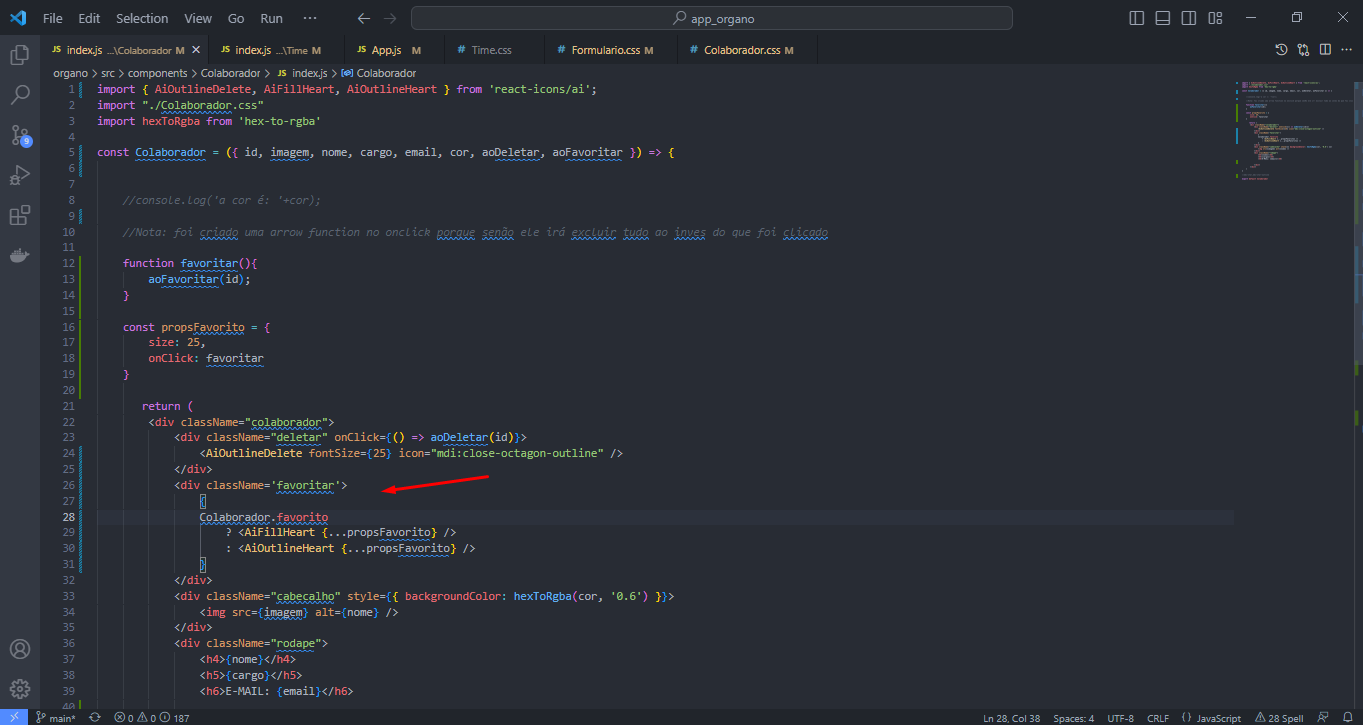The width and height of the screenshot is (1363, 725).
Task: Click 'Ln 28, Col 38' in status bar
Action: tap(1012, 718)
